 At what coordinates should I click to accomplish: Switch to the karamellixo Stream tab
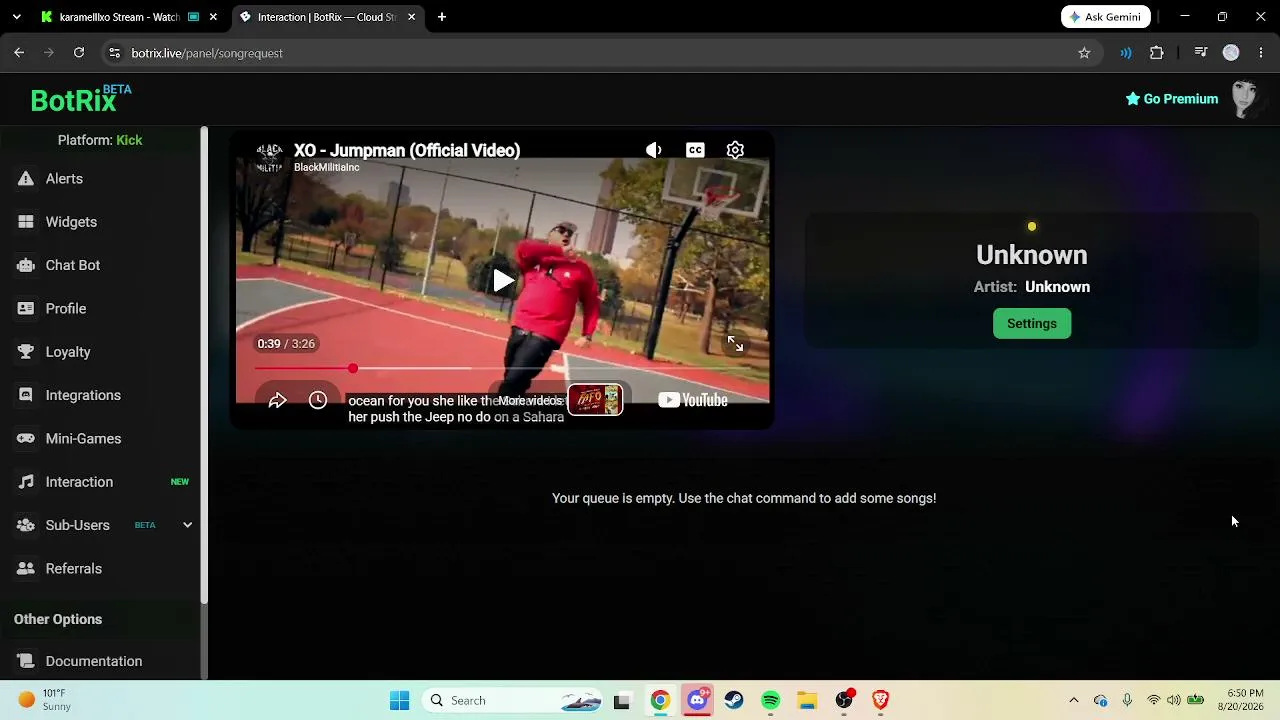coord(119,17)
